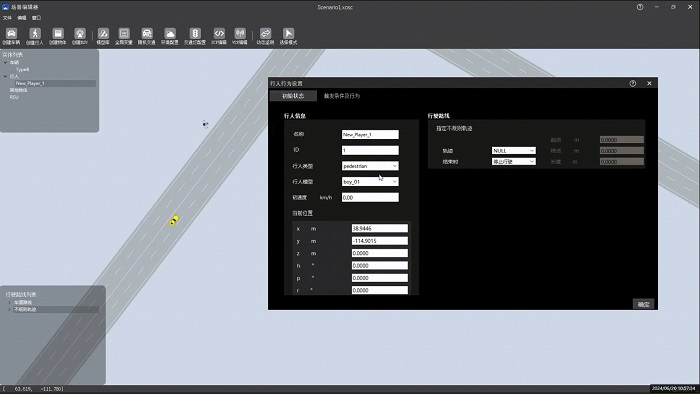Click the x position coordinate field

point(379,228)
